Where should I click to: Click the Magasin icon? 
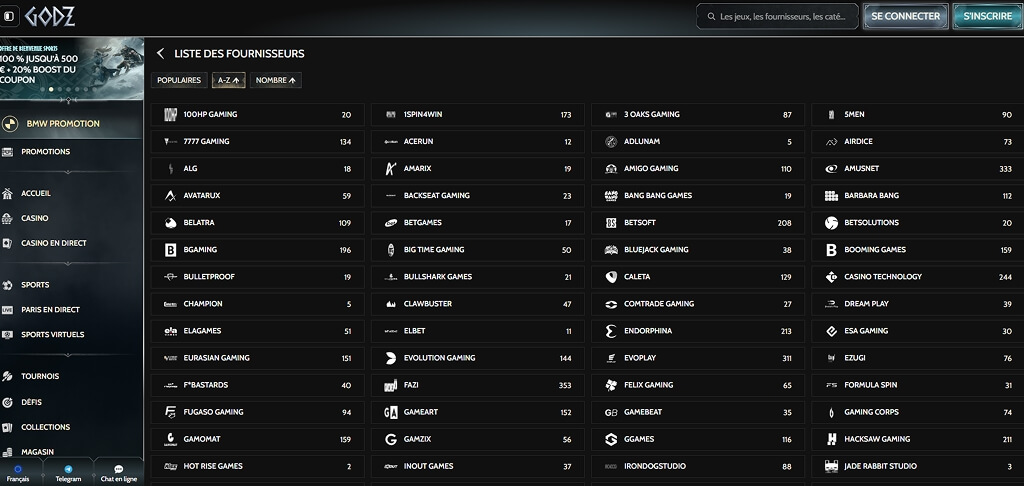tap(7, 452)
